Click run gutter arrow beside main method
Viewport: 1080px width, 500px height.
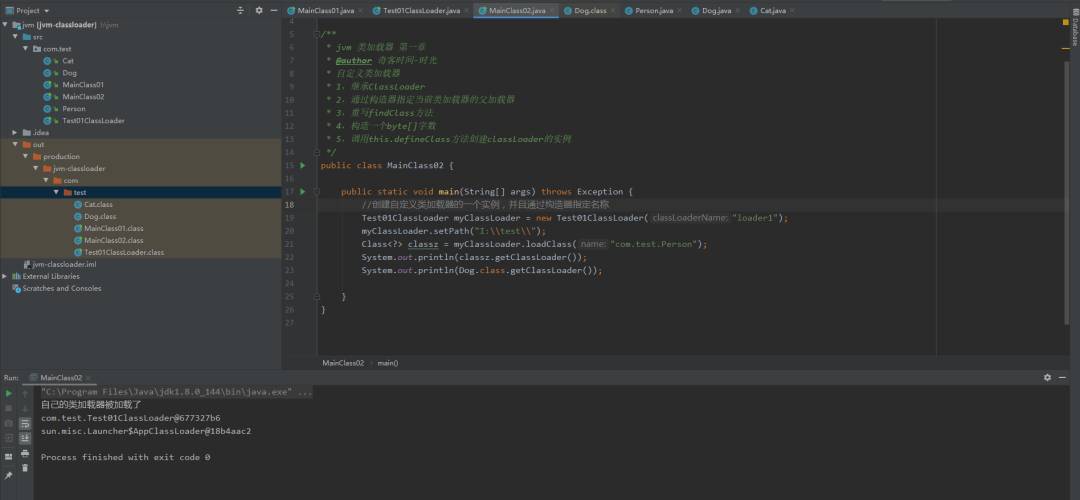pyautogui.click(x=303, y=191)
